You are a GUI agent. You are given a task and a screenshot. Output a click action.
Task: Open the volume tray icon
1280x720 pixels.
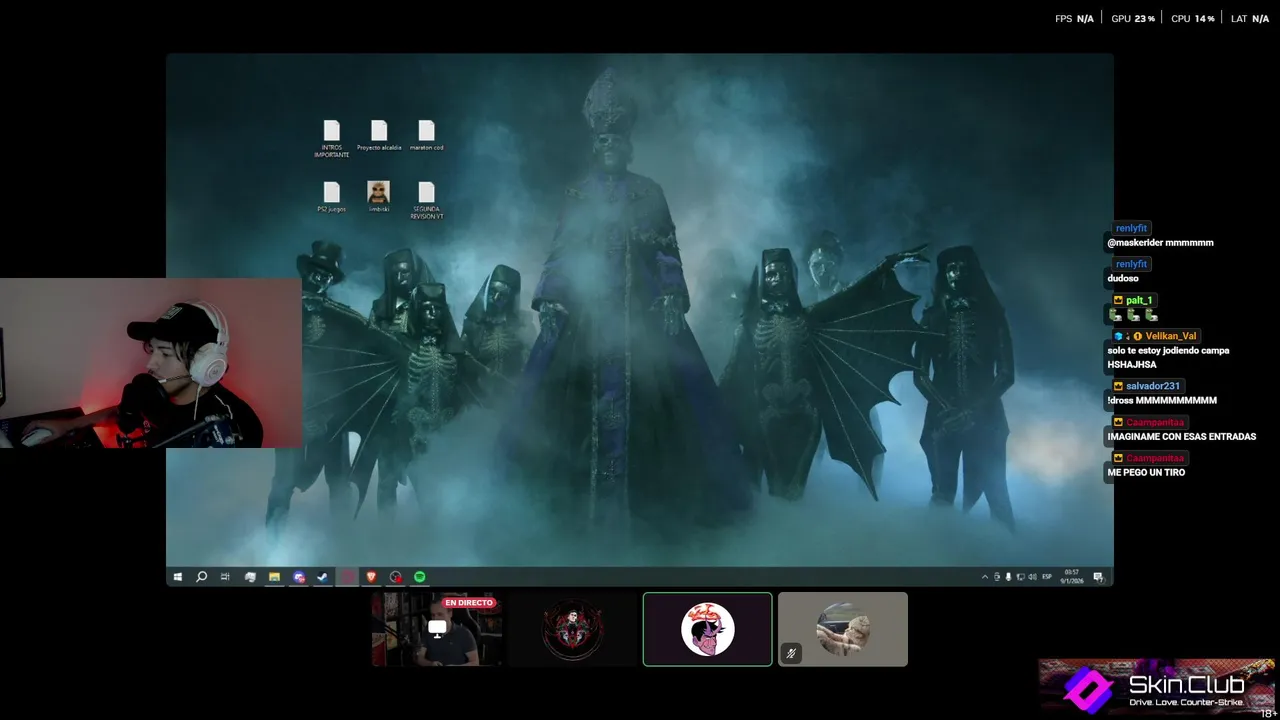click(1033, 577)
